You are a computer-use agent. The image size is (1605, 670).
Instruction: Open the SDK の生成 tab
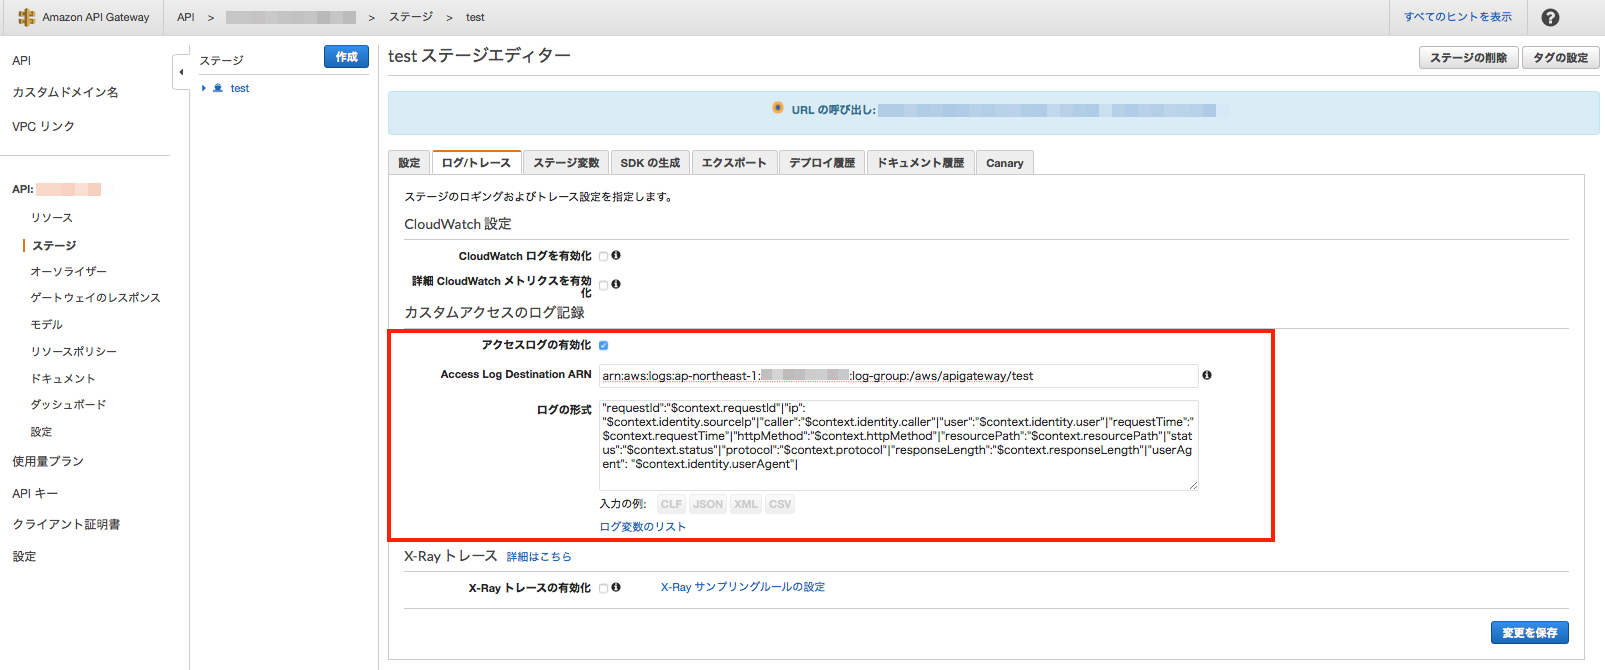(650, 163)
